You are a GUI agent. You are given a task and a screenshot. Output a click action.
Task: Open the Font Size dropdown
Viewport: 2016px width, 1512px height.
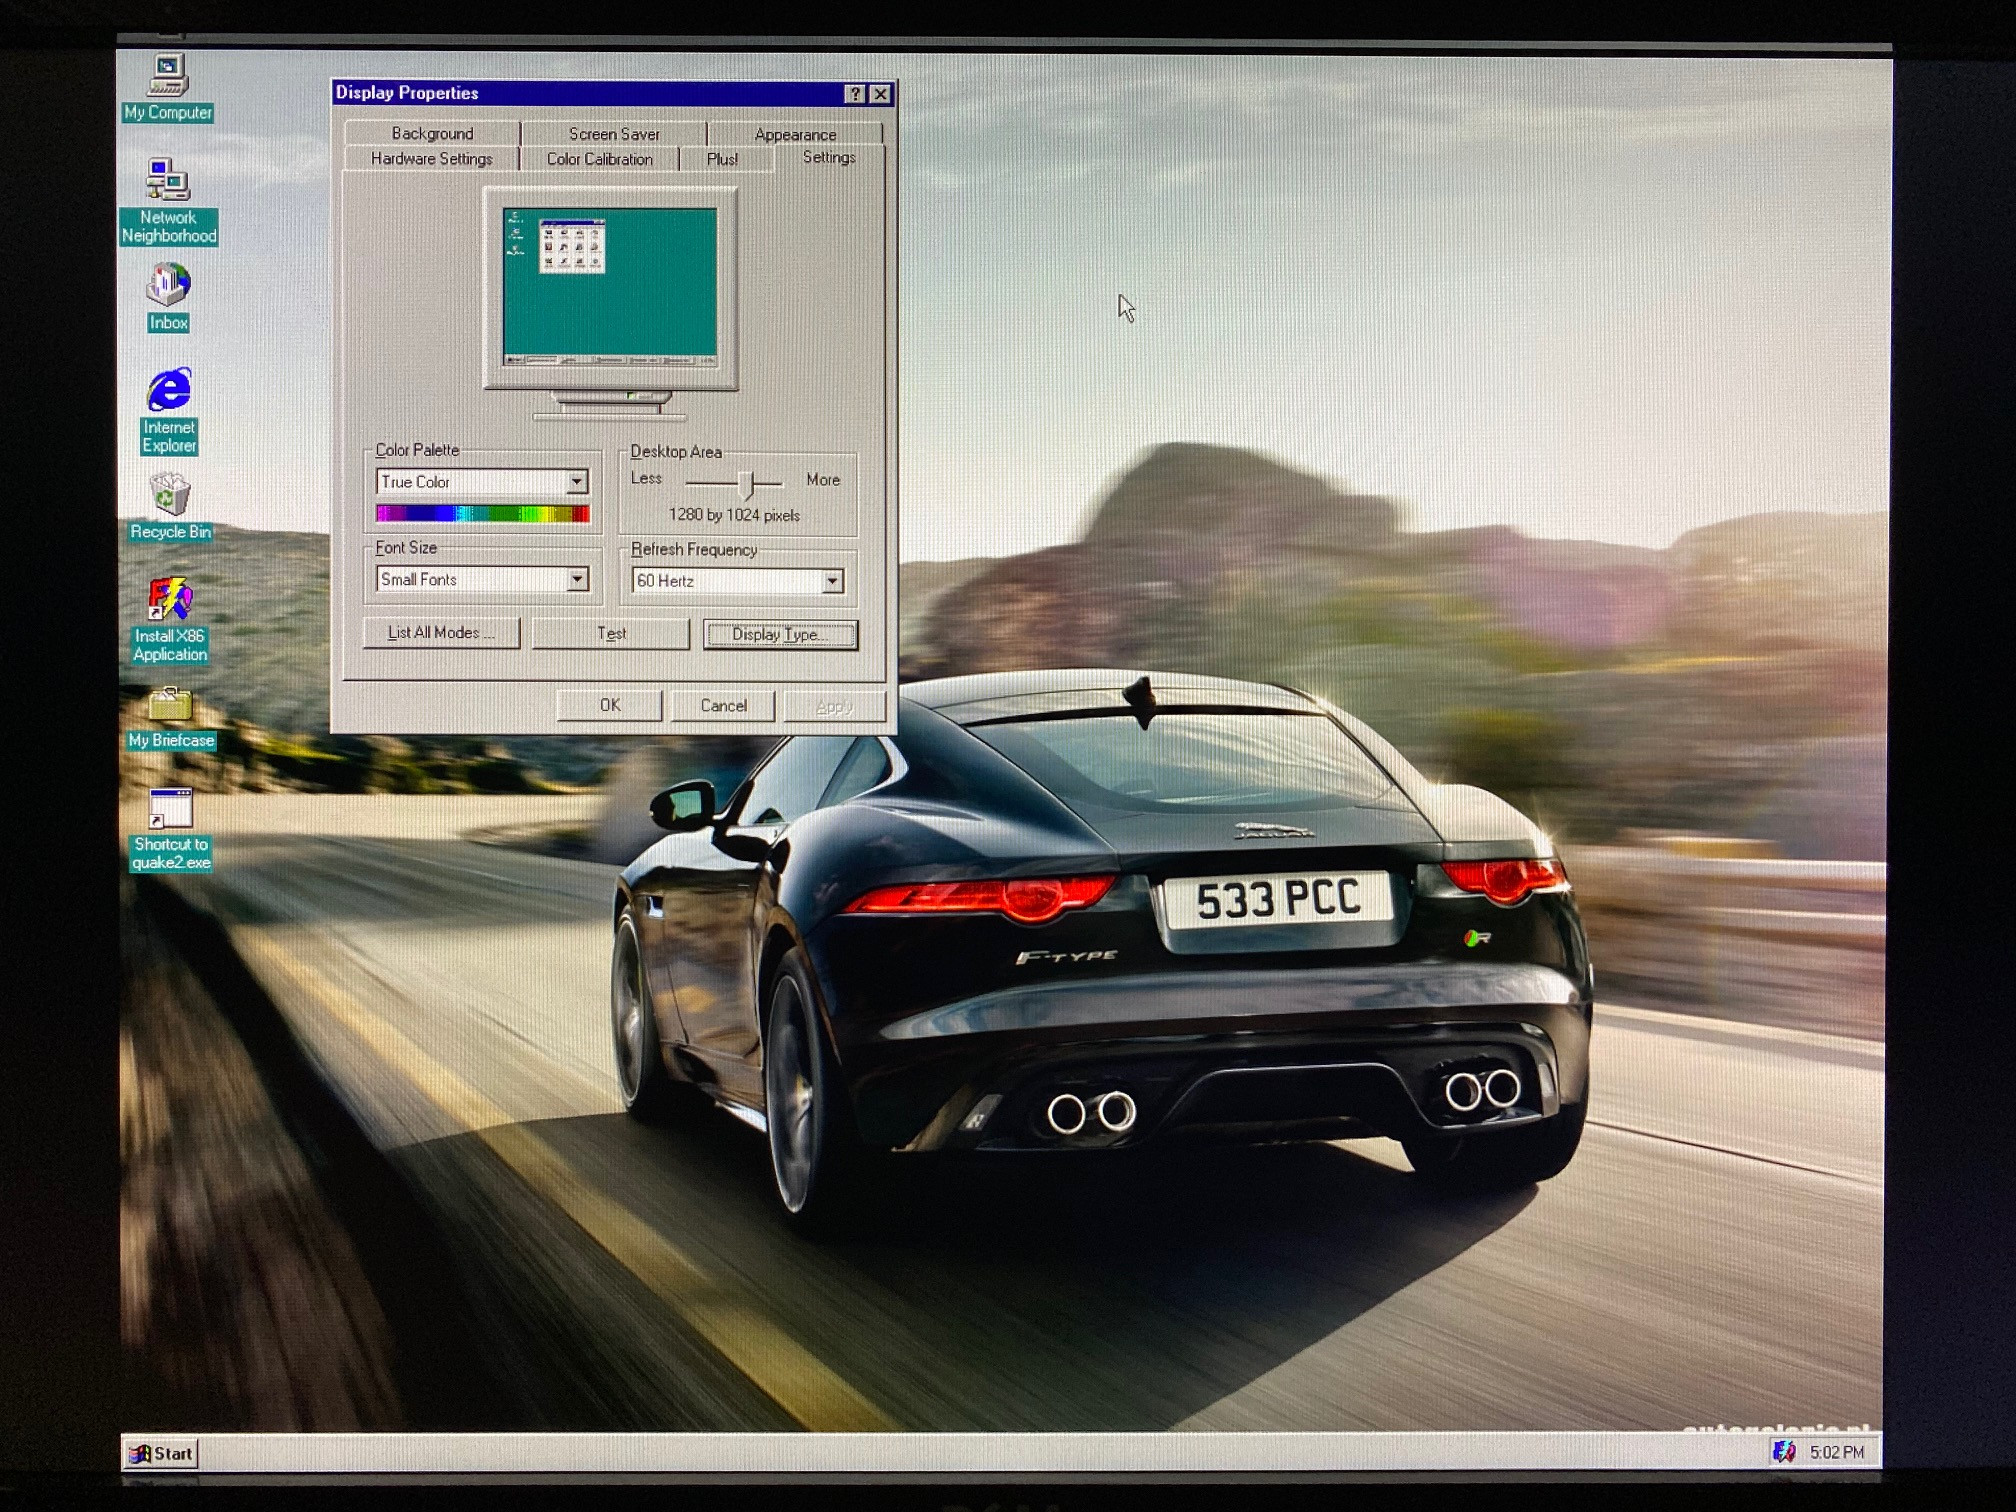577,580
